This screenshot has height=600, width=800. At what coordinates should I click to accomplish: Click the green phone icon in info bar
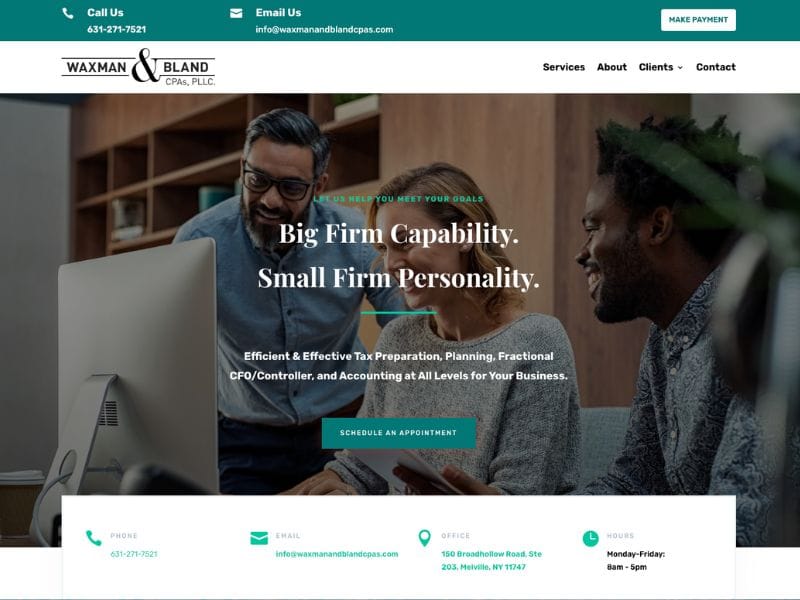coord(94,538)
